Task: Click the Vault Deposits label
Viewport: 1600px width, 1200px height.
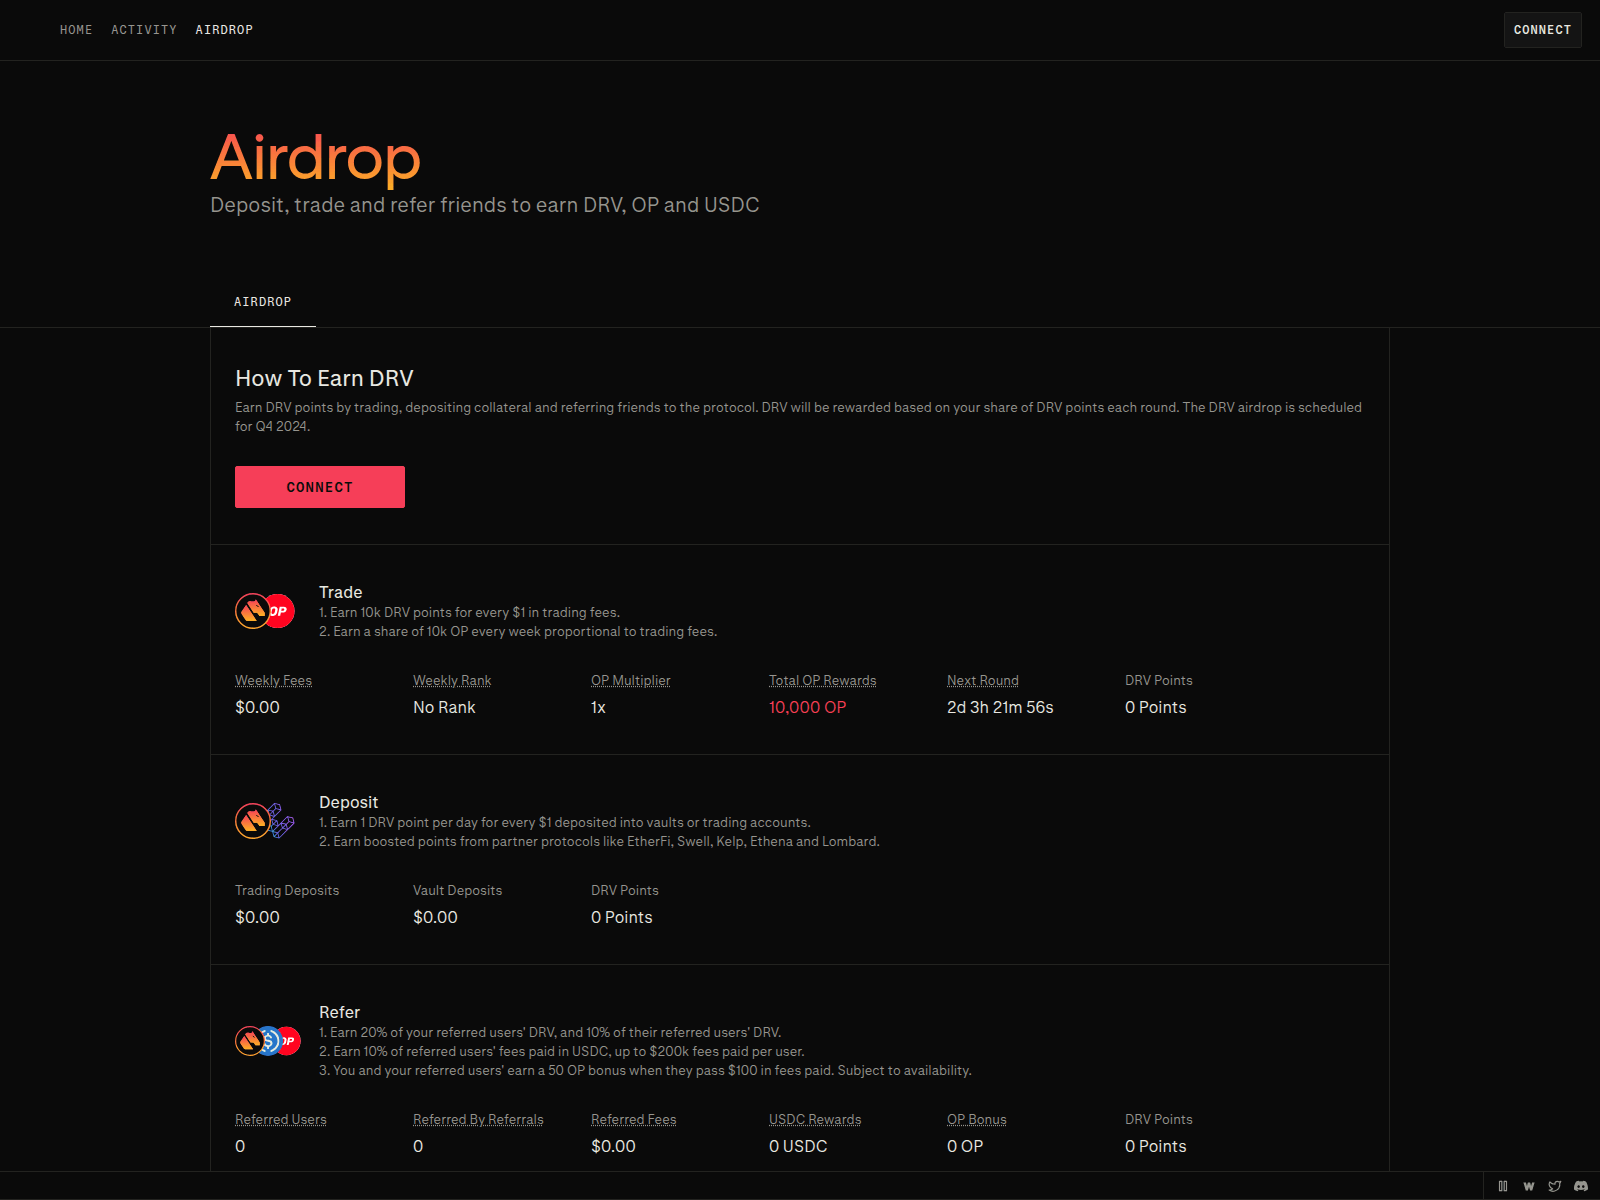Action: coord(457,890)
